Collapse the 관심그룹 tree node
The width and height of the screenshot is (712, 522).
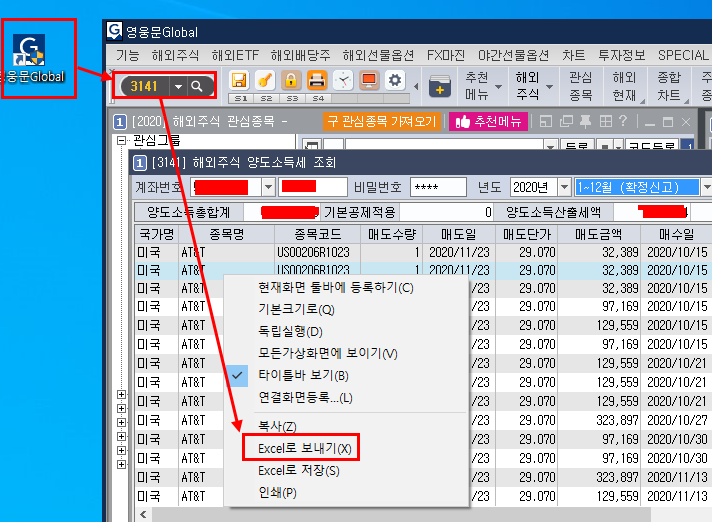point(121,140)
